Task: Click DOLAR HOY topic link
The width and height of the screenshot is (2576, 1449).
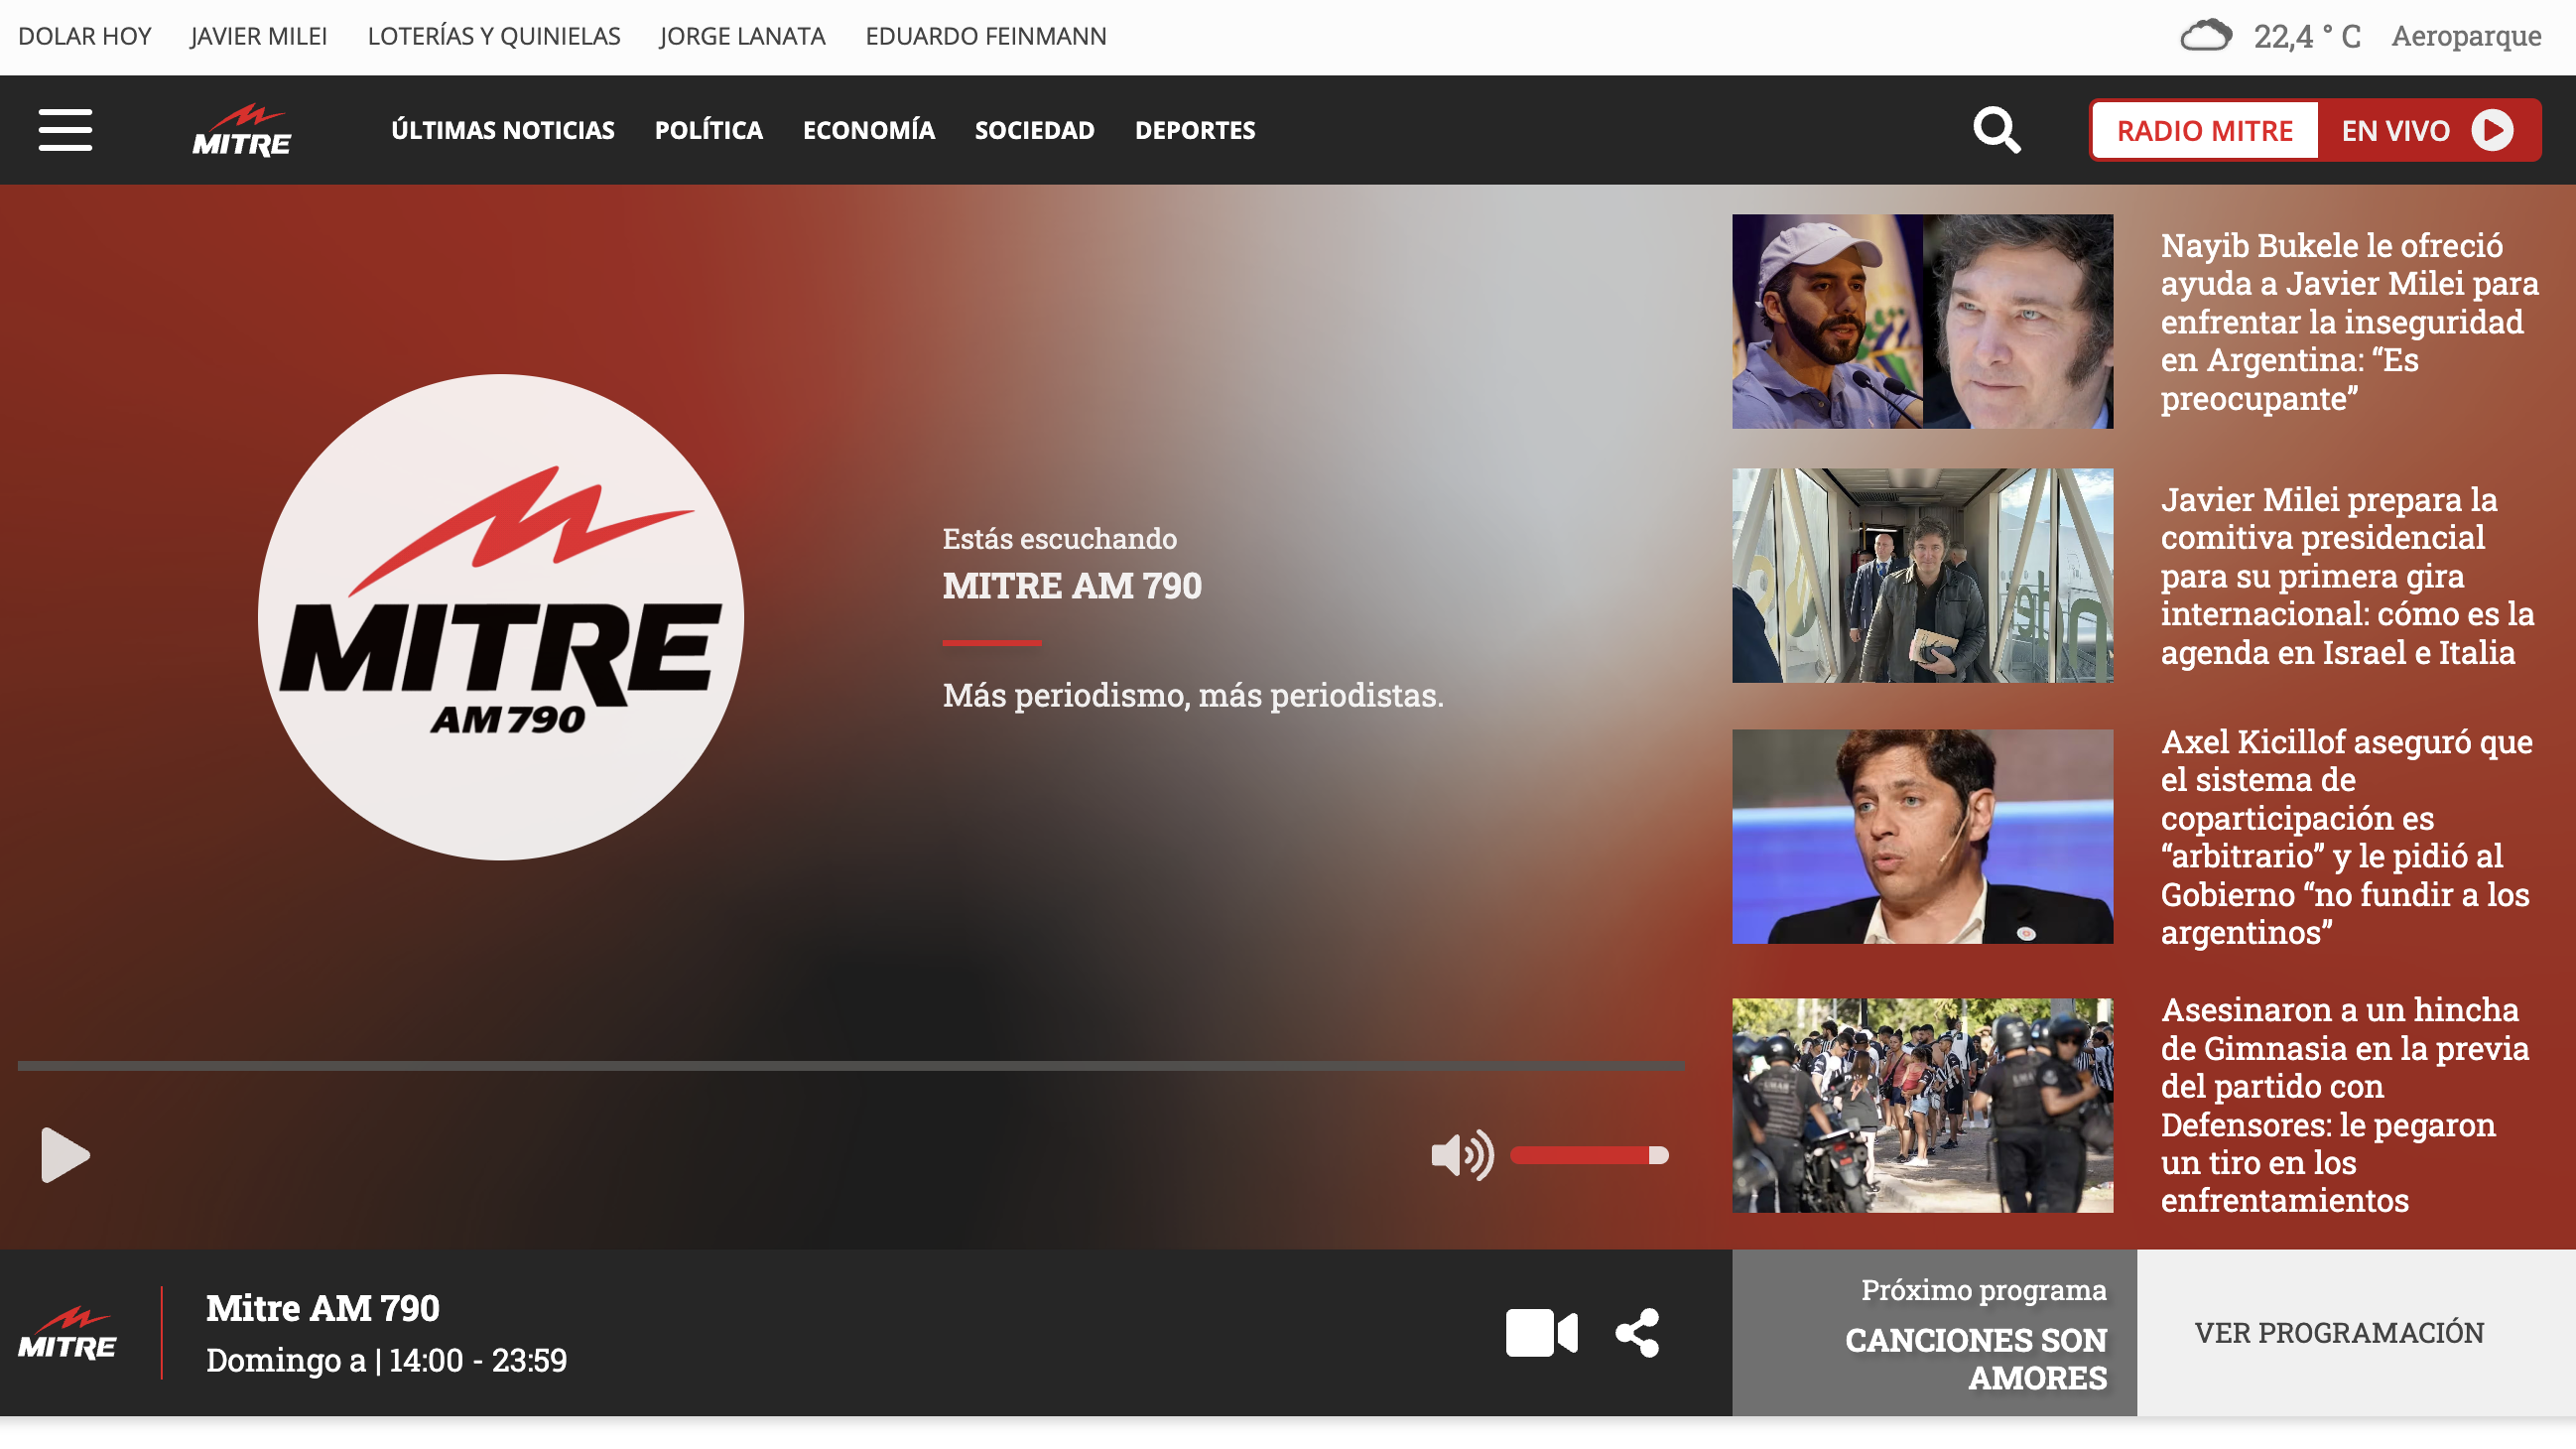Action: [x=85, y=36]
